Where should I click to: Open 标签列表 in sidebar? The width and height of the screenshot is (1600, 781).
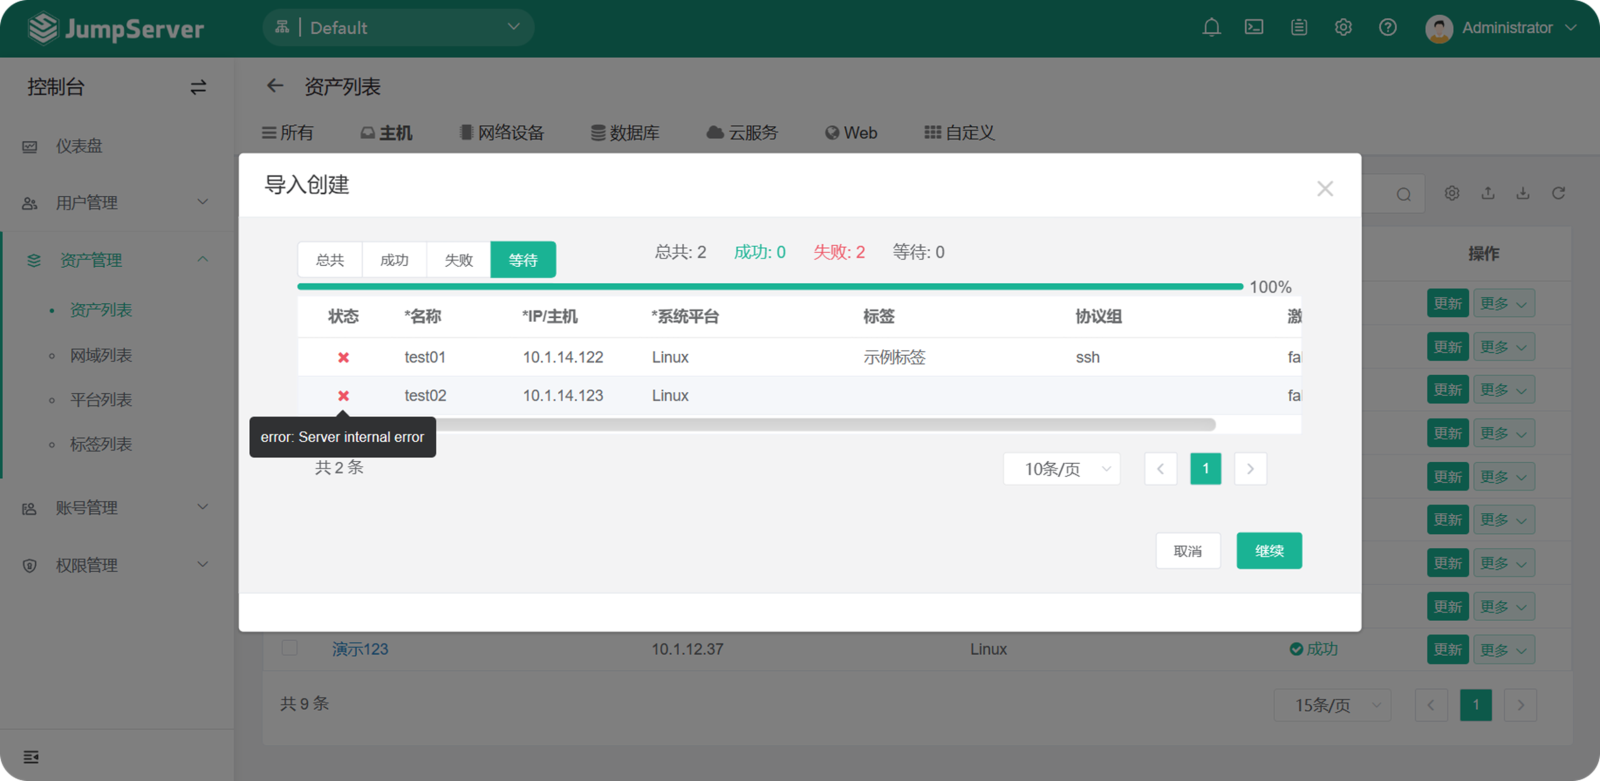coord(101,444)
